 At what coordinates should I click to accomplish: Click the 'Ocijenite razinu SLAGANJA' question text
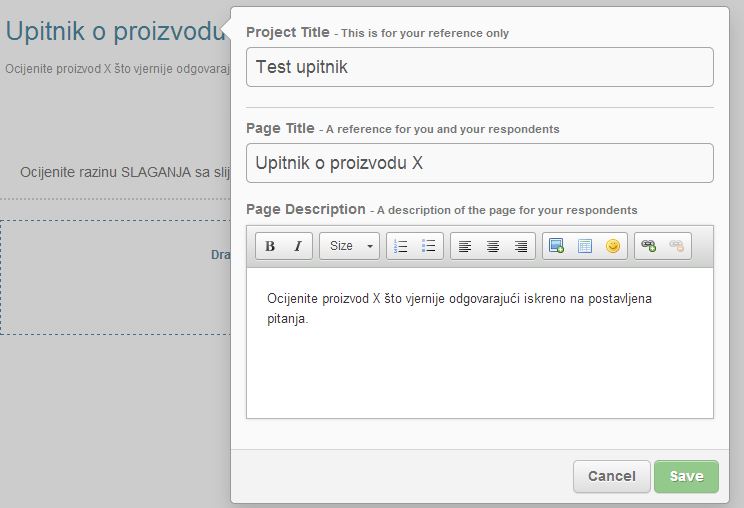click(125, 172)
